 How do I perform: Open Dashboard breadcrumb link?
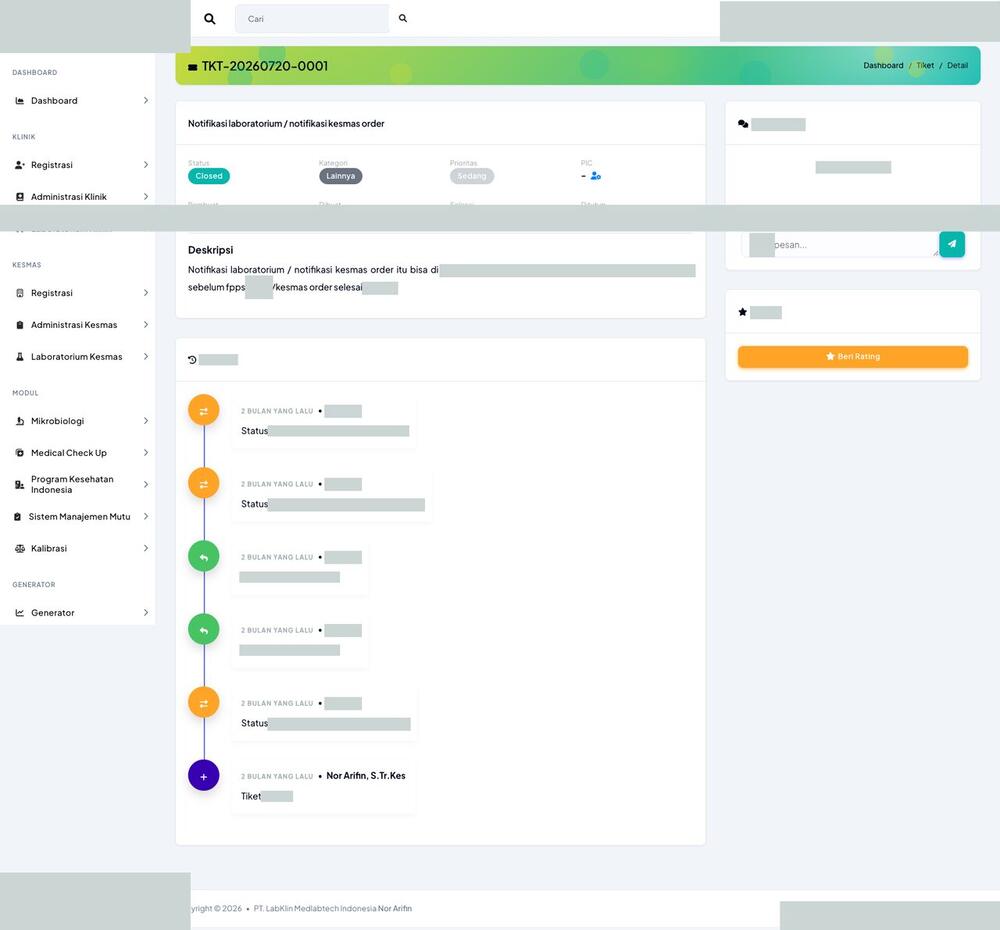pos(883,65)
